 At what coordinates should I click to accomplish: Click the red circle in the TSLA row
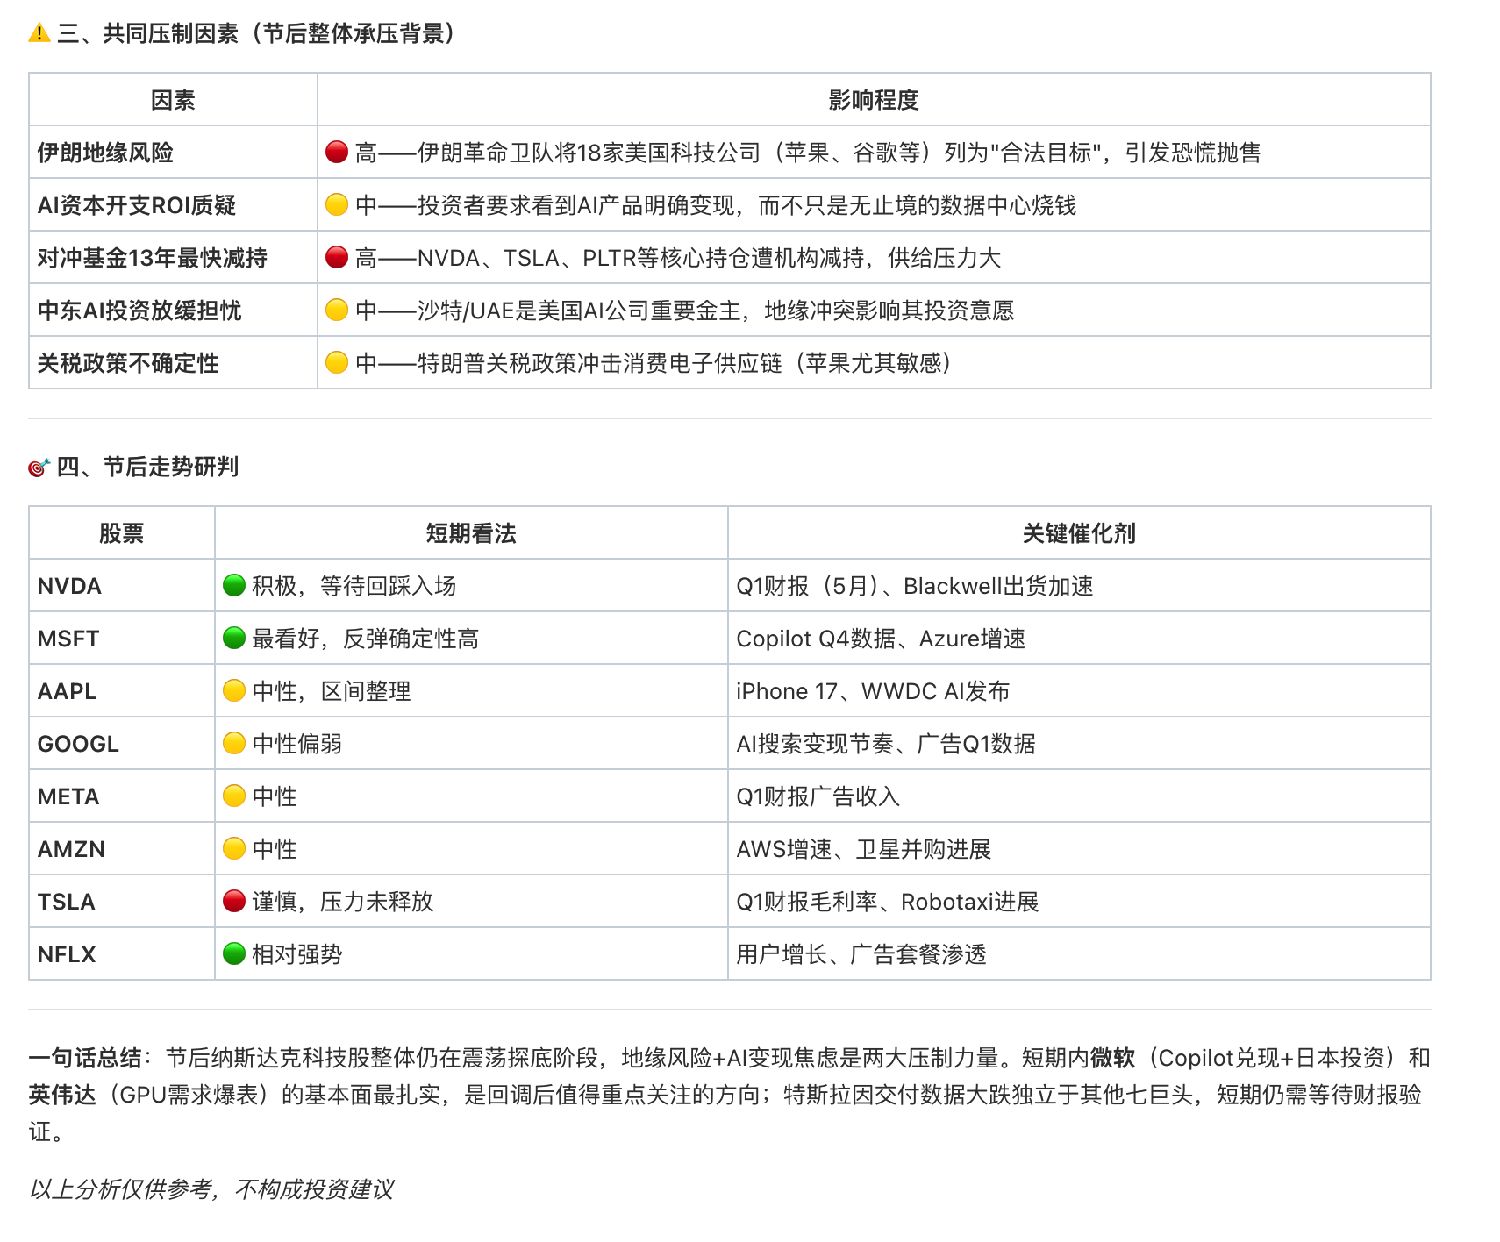pos(235,901)
